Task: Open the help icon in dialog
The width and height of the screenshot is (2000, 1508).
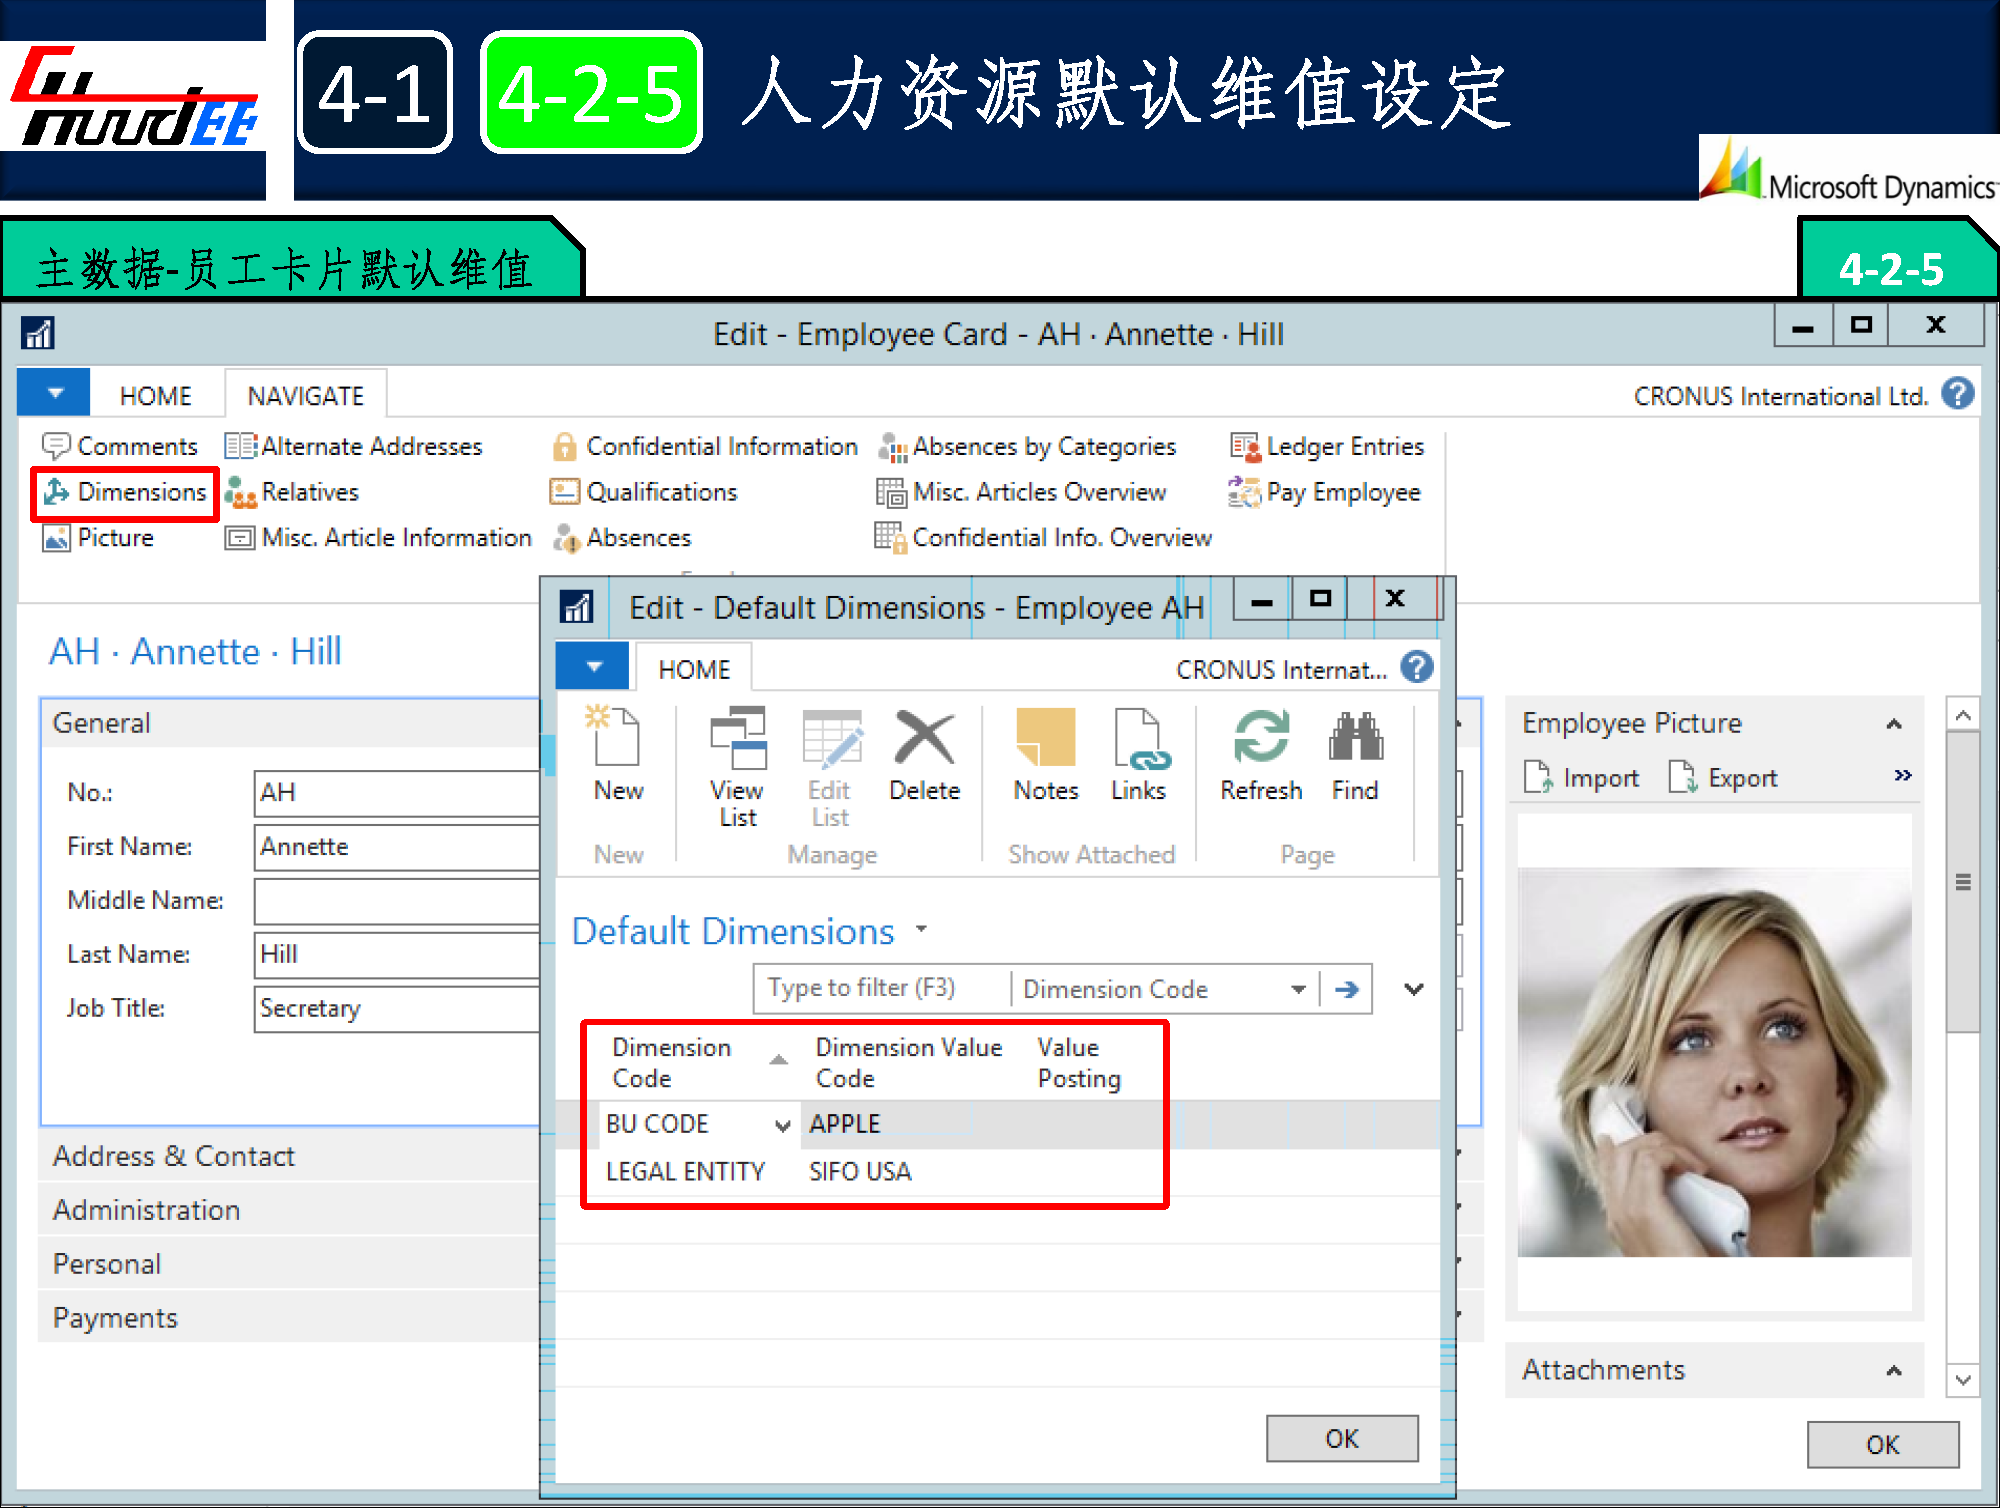Action: coord(1416,668)
